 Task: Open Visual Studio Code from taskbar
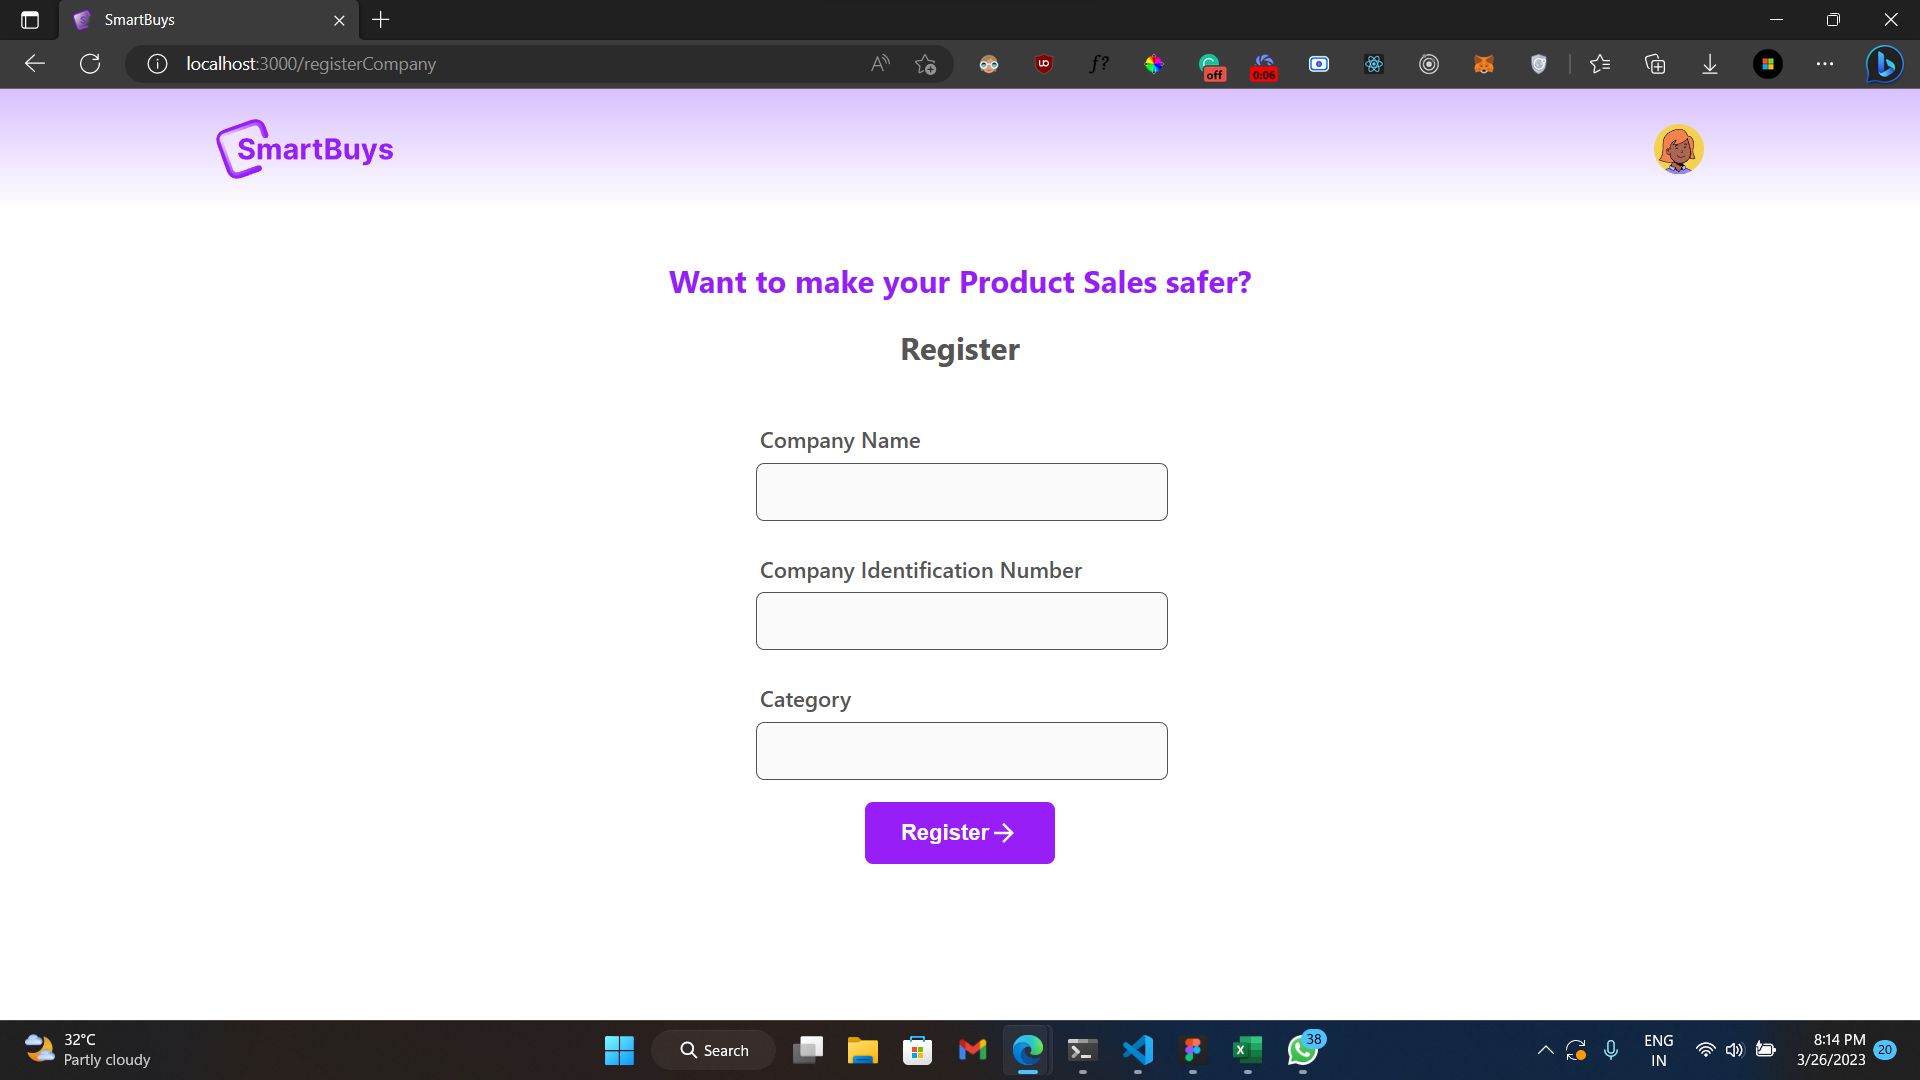[1138, 1050]
